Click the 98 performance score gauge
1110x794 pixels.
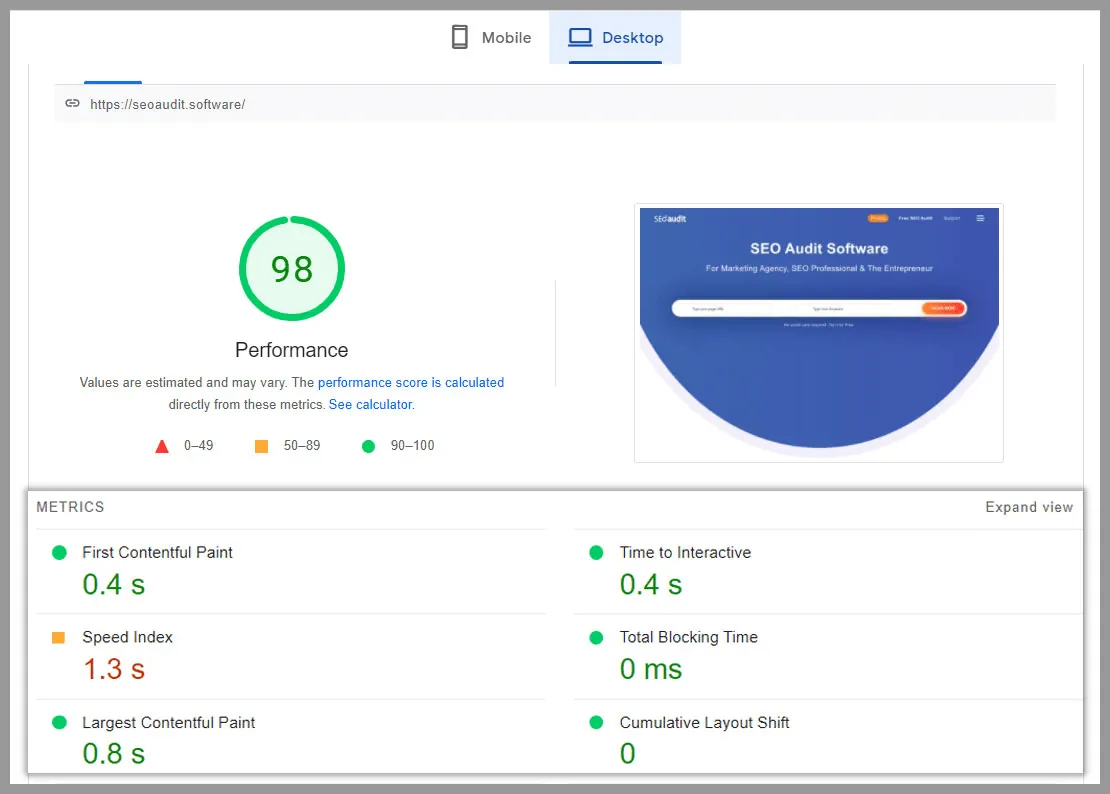292,268
